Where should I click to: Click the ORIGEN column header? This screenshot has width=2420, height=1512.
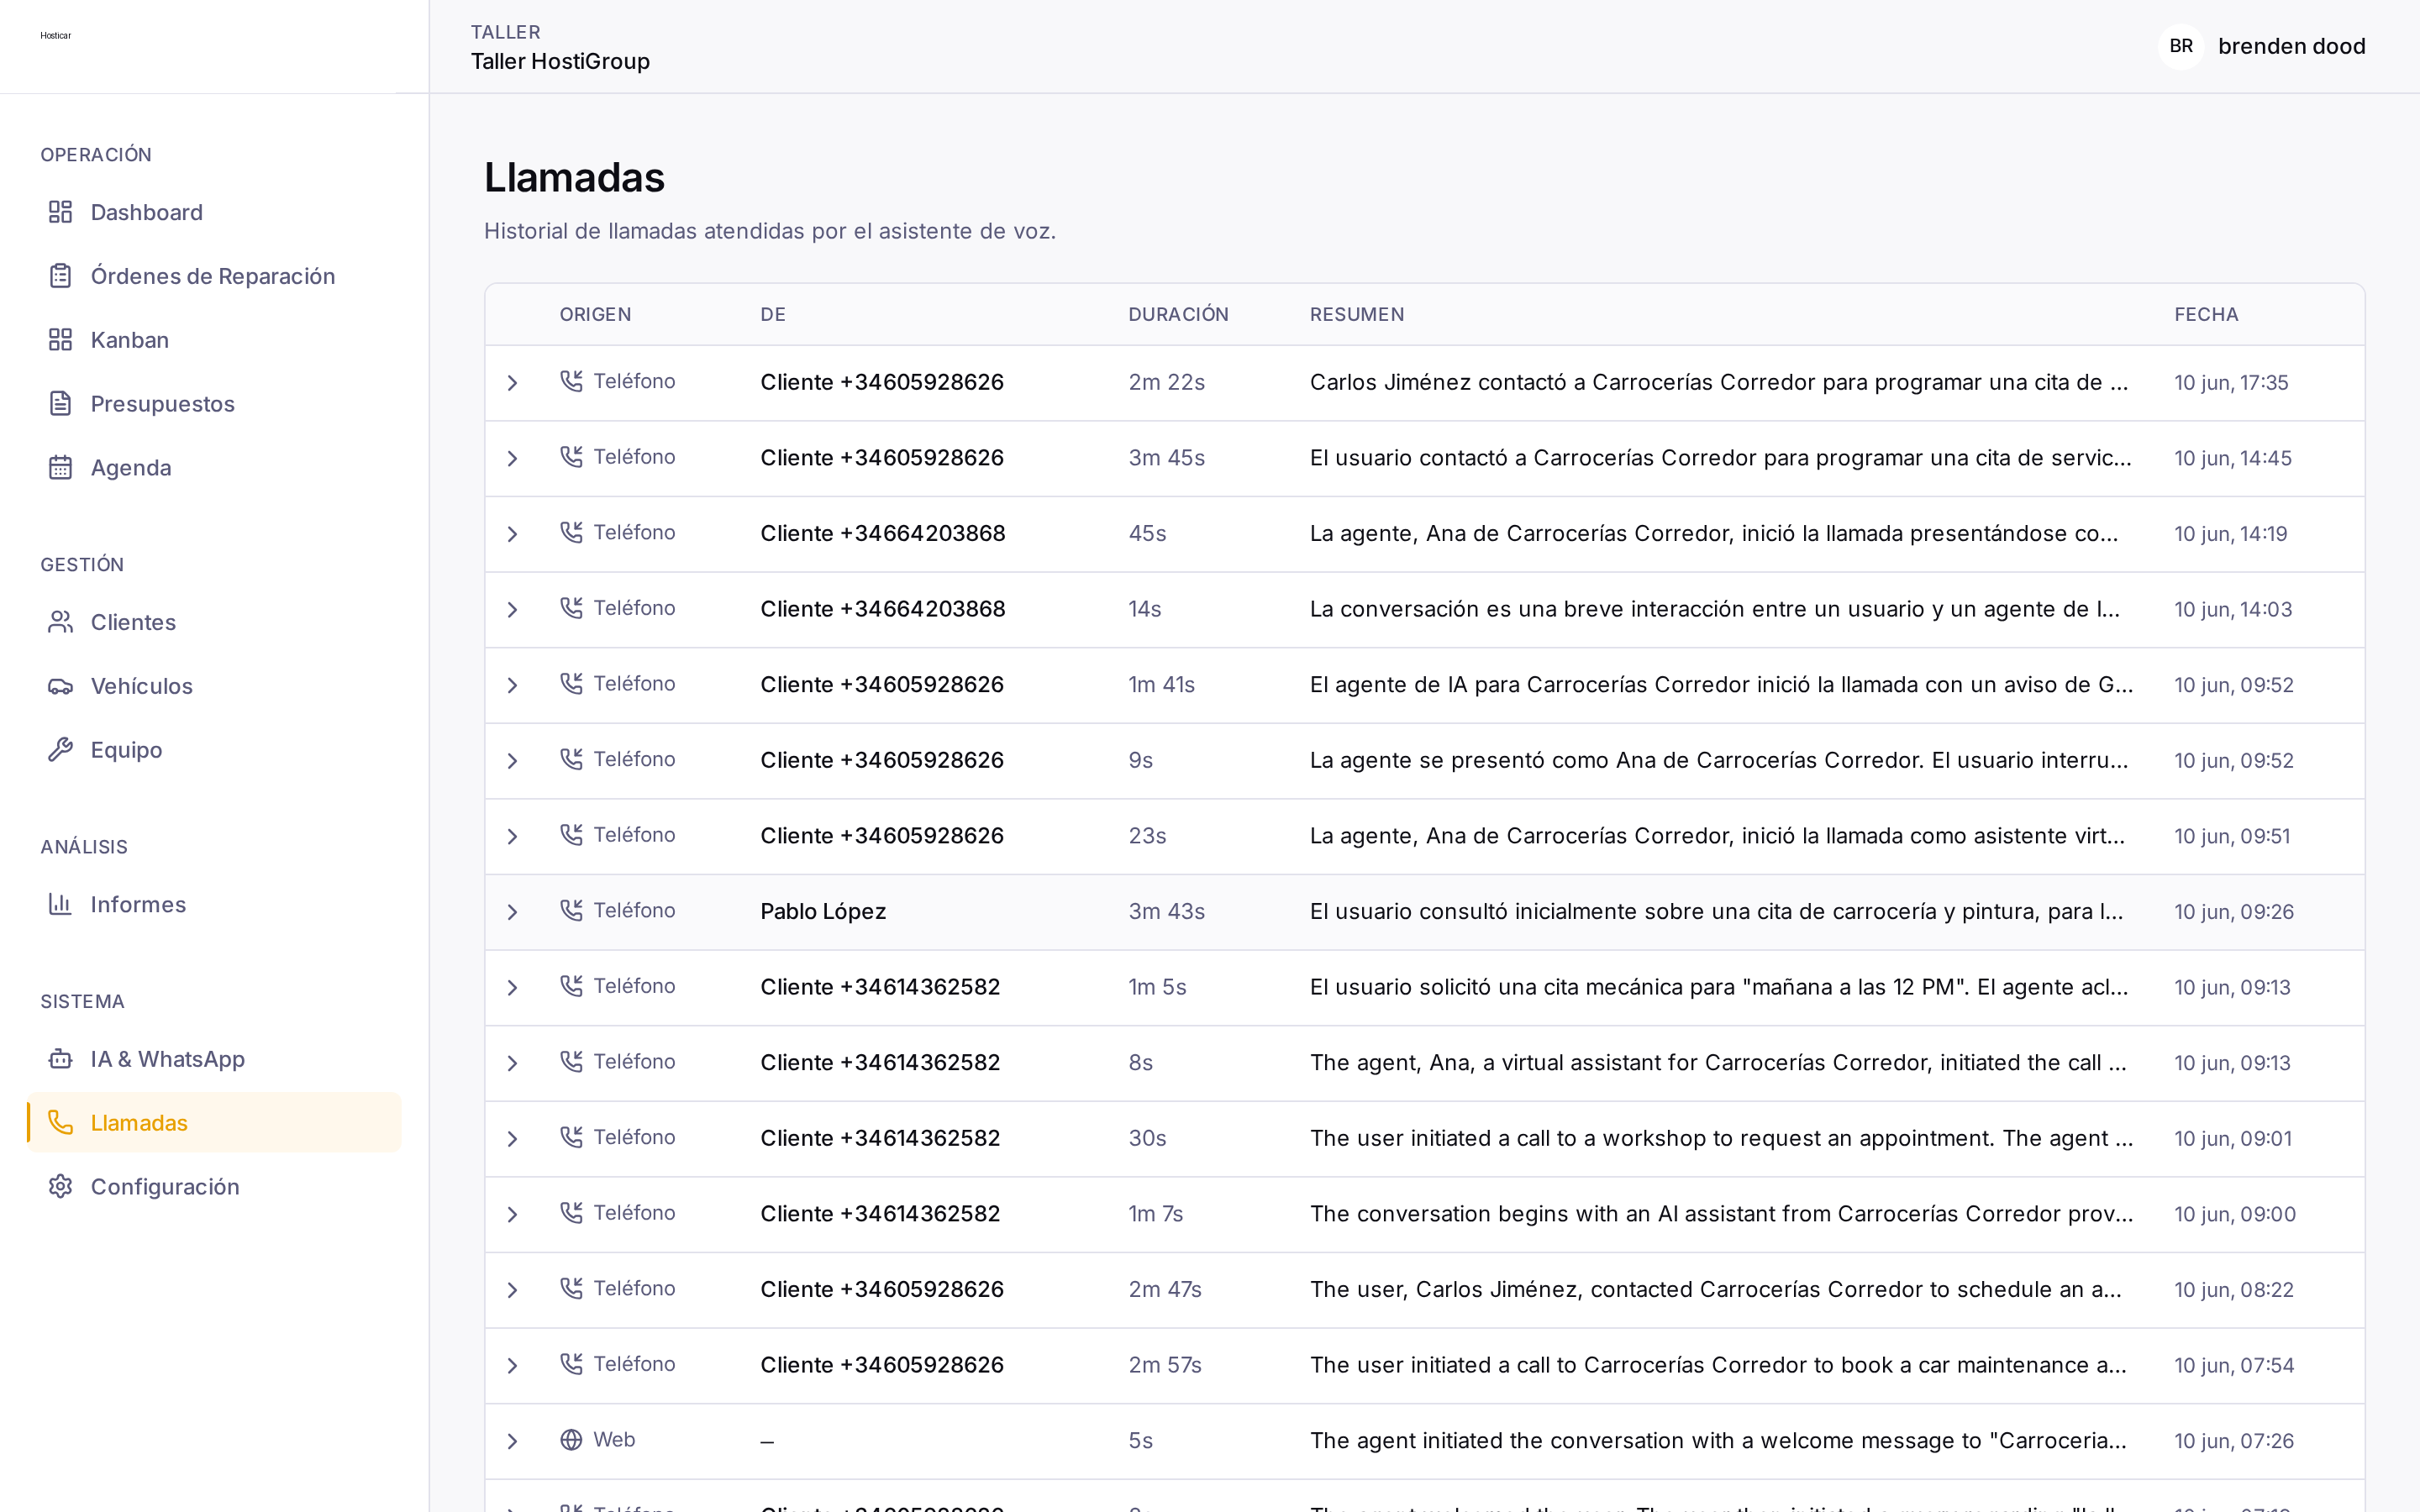click(x=595, y=314)
